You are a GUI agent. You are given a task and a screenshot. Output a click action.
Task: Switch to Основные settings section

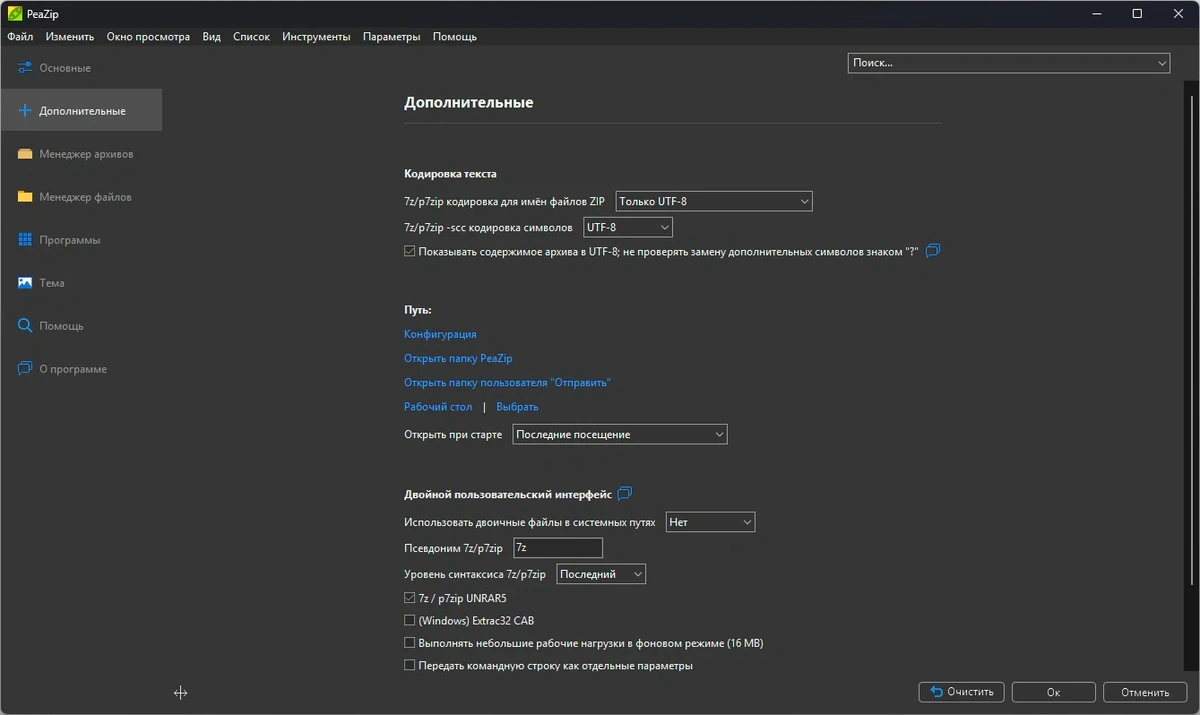(x=81, y=68)
